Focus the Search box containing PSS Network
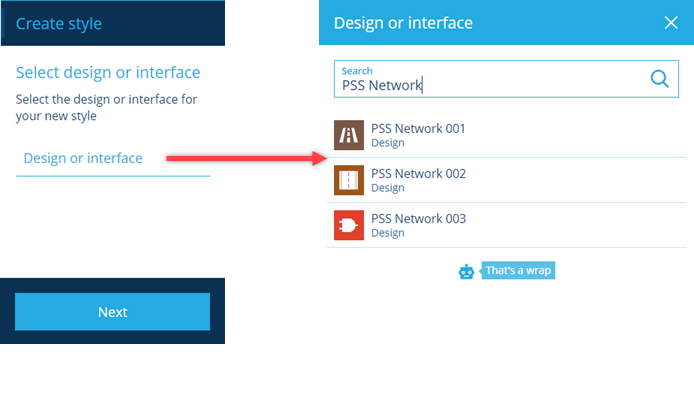Viewport: 694px width, 398px height. 506,79
